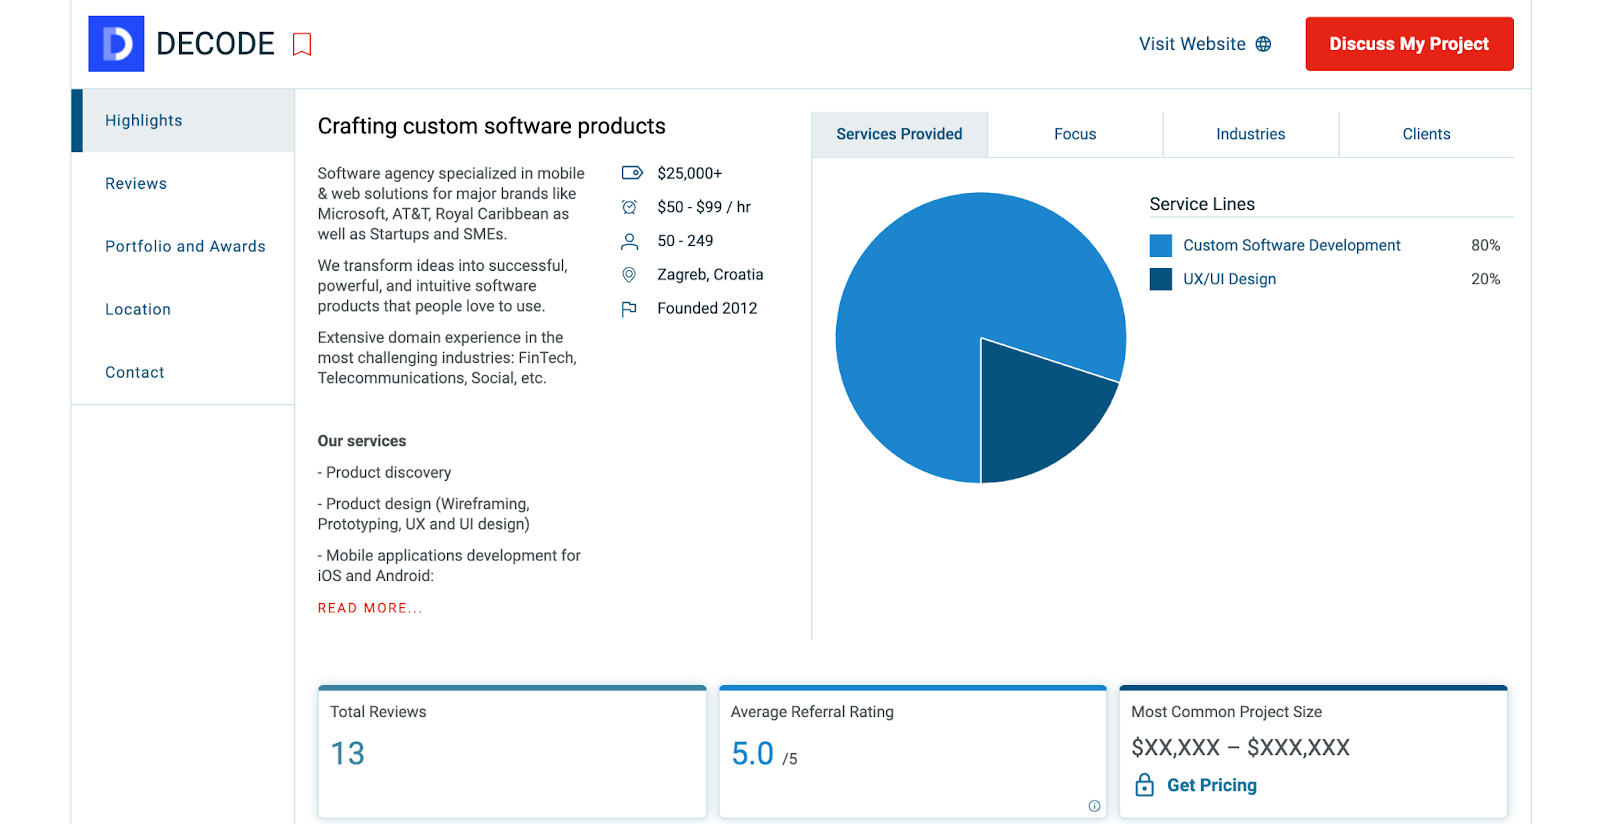Viewport: 1600px width, 824px height.
Task: Switch to the Clients tab
Action: coord(1426,134)
